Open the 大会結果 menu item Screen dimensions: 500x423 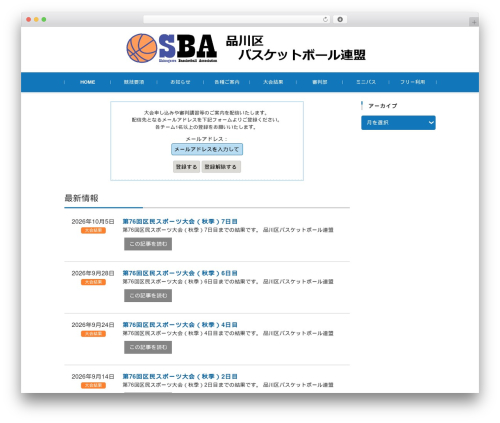pyautogui.click(x=273, y=82)
